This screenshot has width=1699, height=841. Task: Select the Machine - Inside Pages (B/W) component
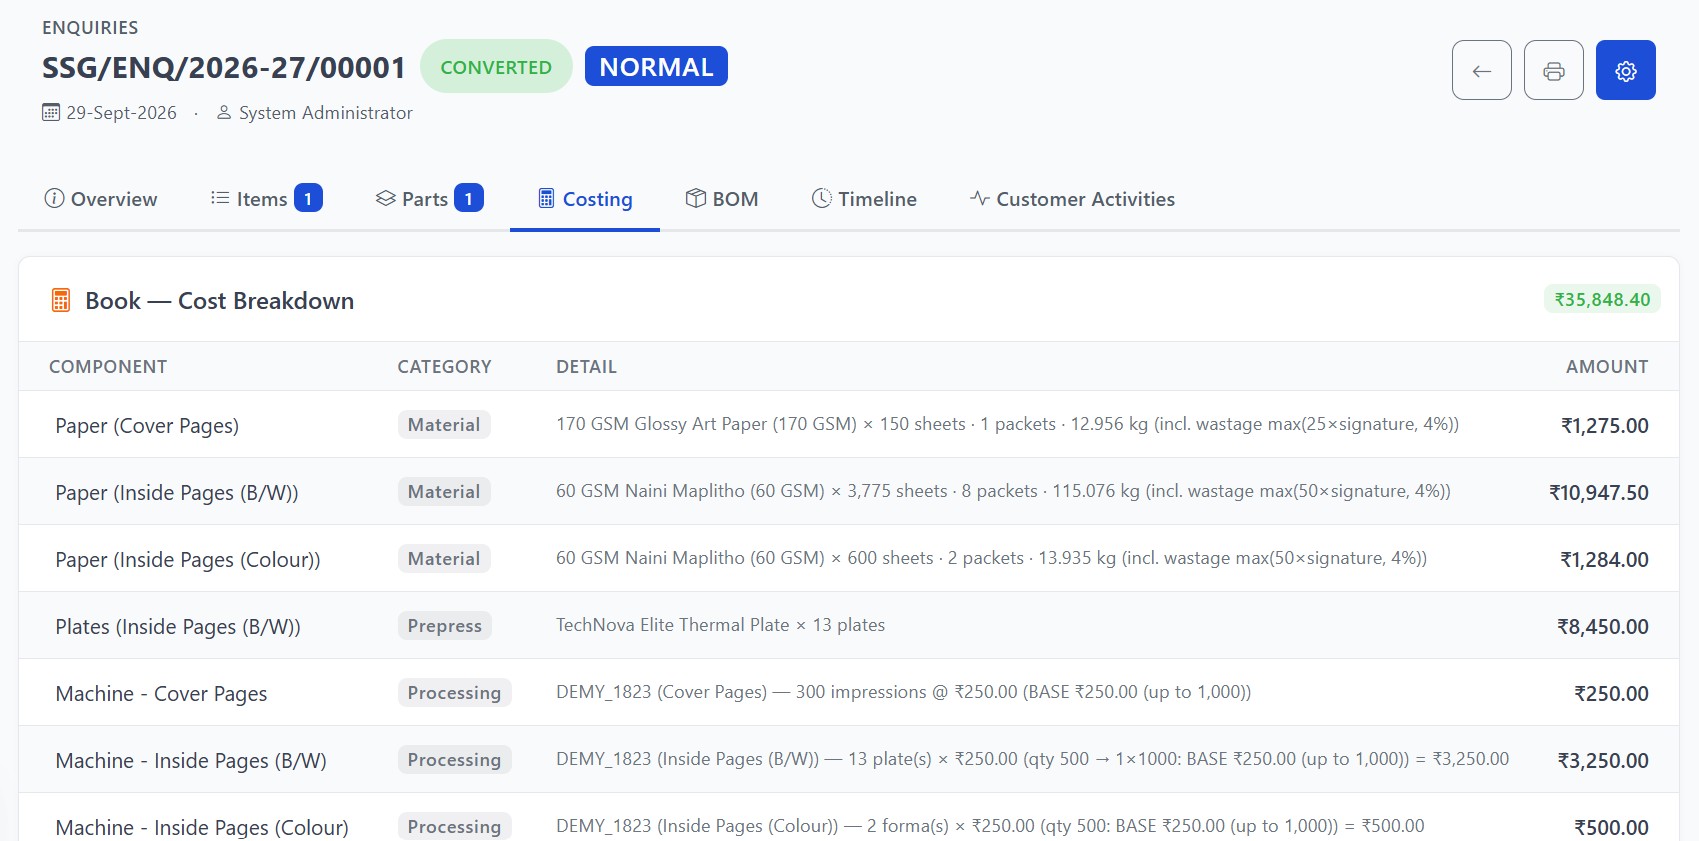191,760
